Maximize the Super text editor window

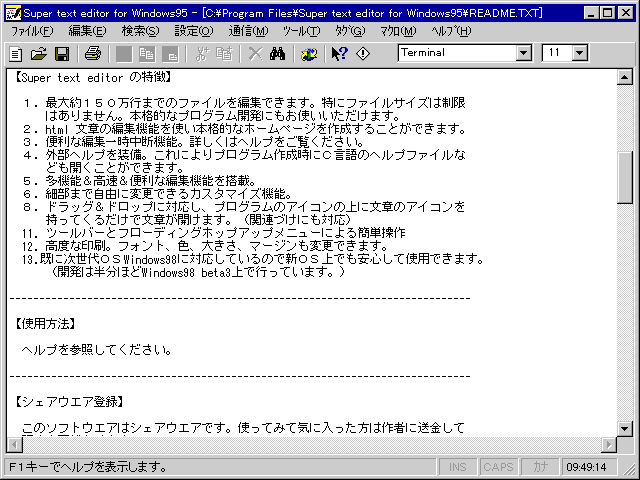tap(608, 13)
